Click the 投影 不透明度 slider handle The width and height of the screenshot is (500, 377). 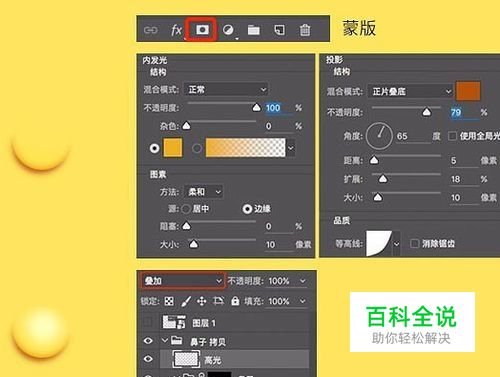point(426,112)
